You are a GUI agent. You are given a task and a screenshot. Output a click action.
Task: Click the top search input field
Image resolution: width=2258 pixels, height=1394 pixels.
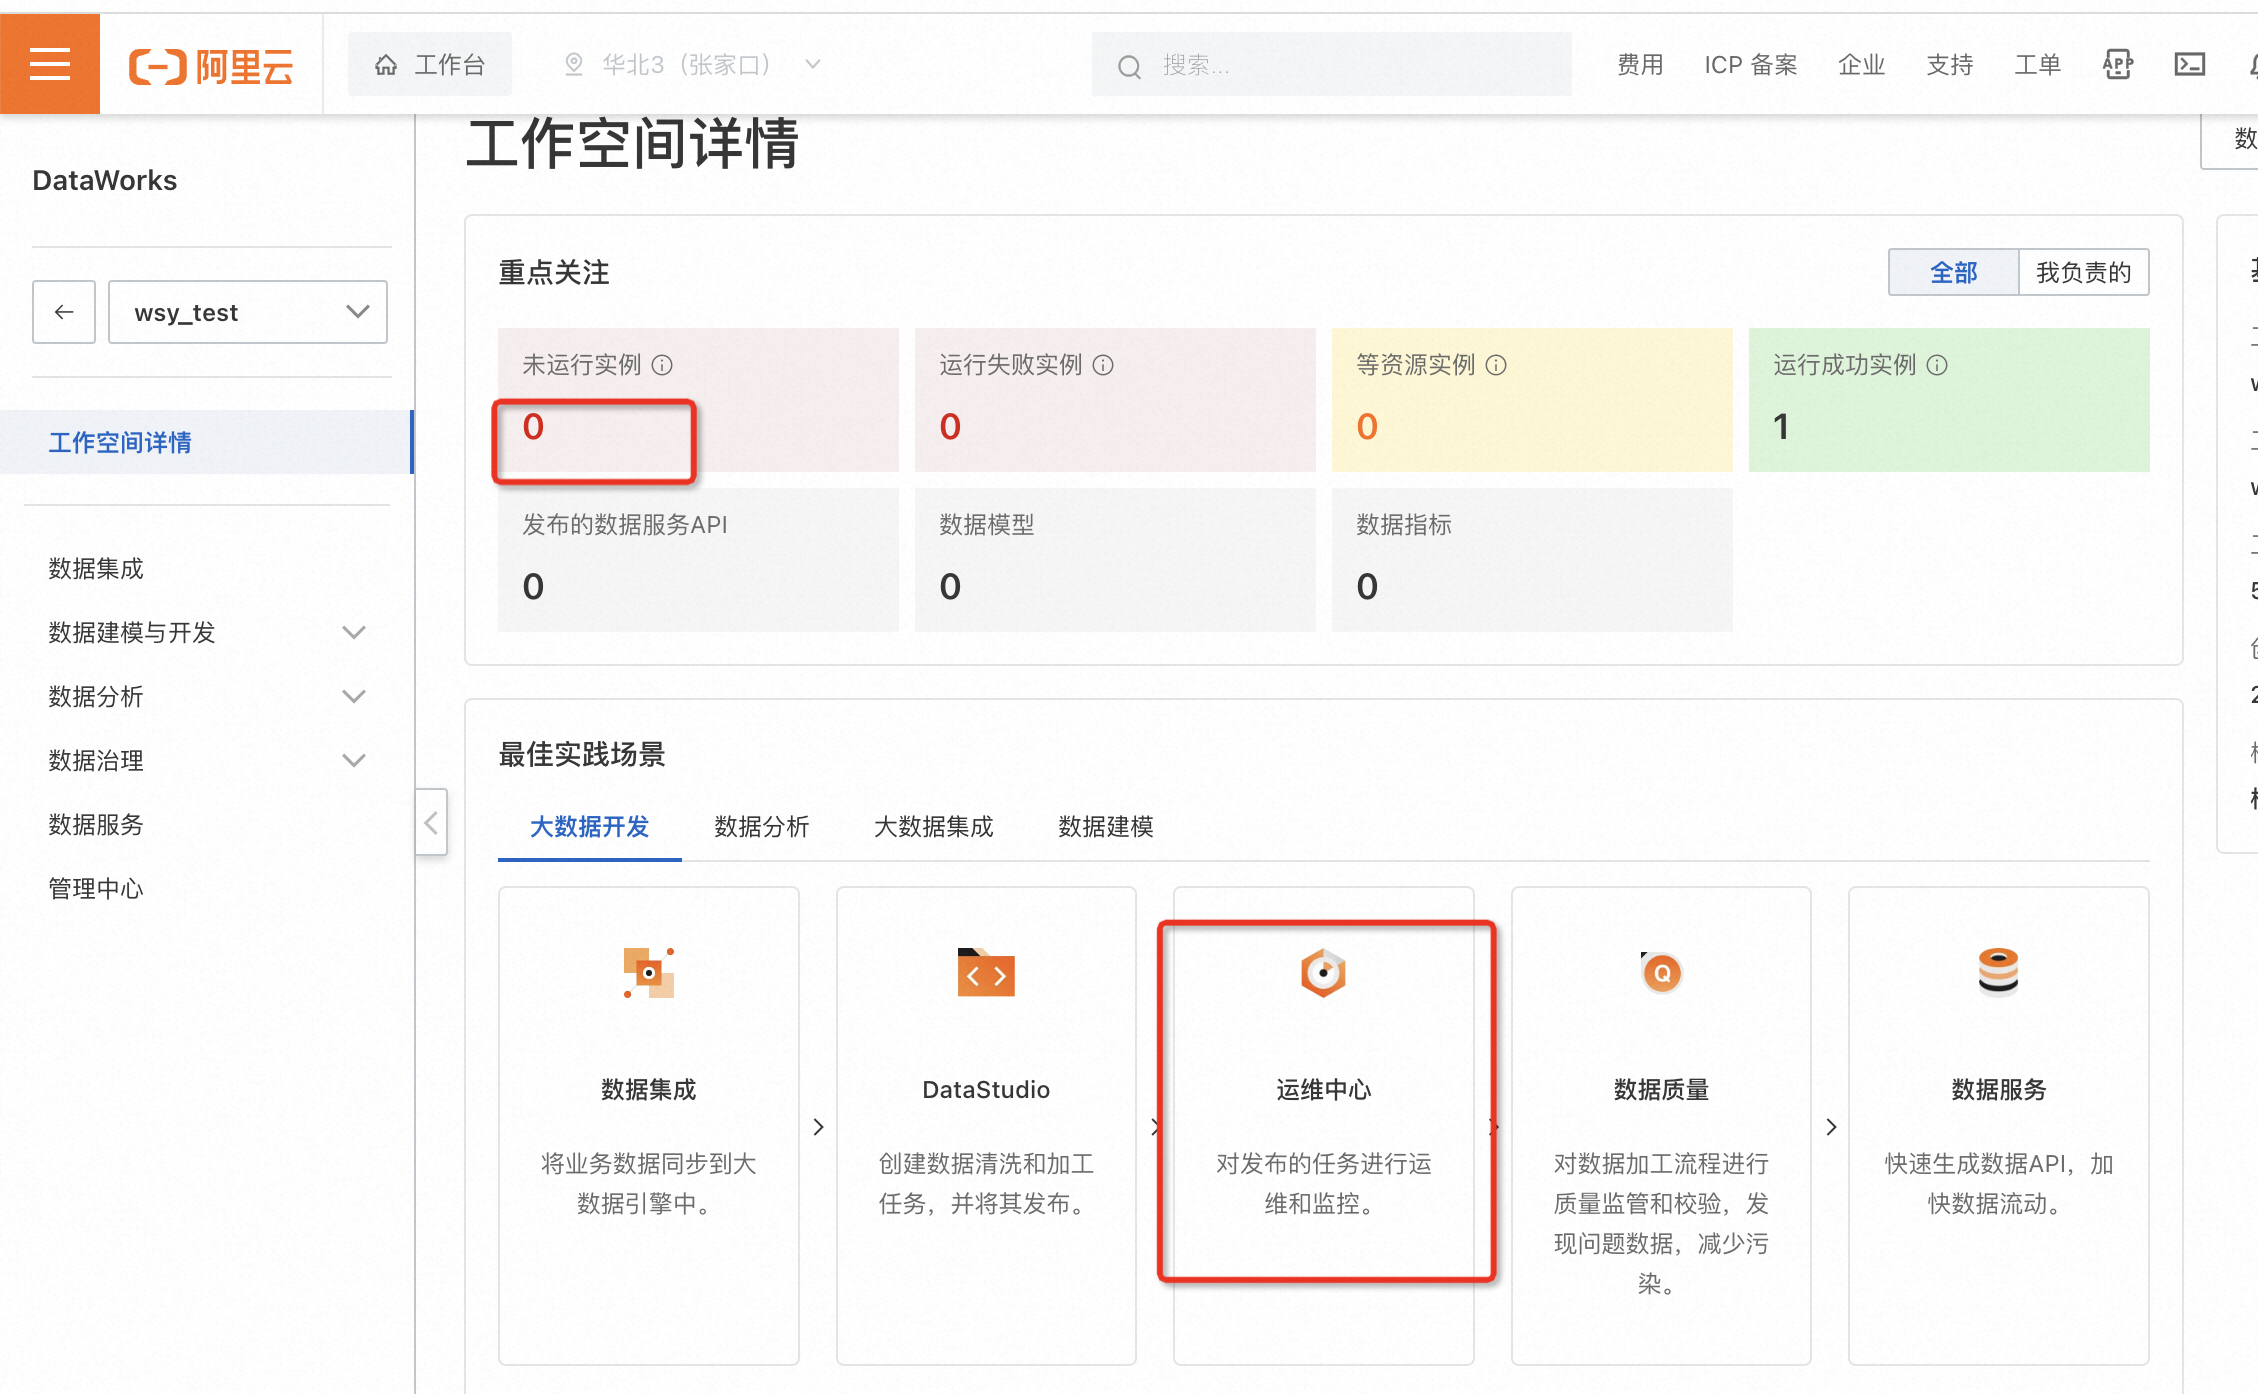(1331, 65)
